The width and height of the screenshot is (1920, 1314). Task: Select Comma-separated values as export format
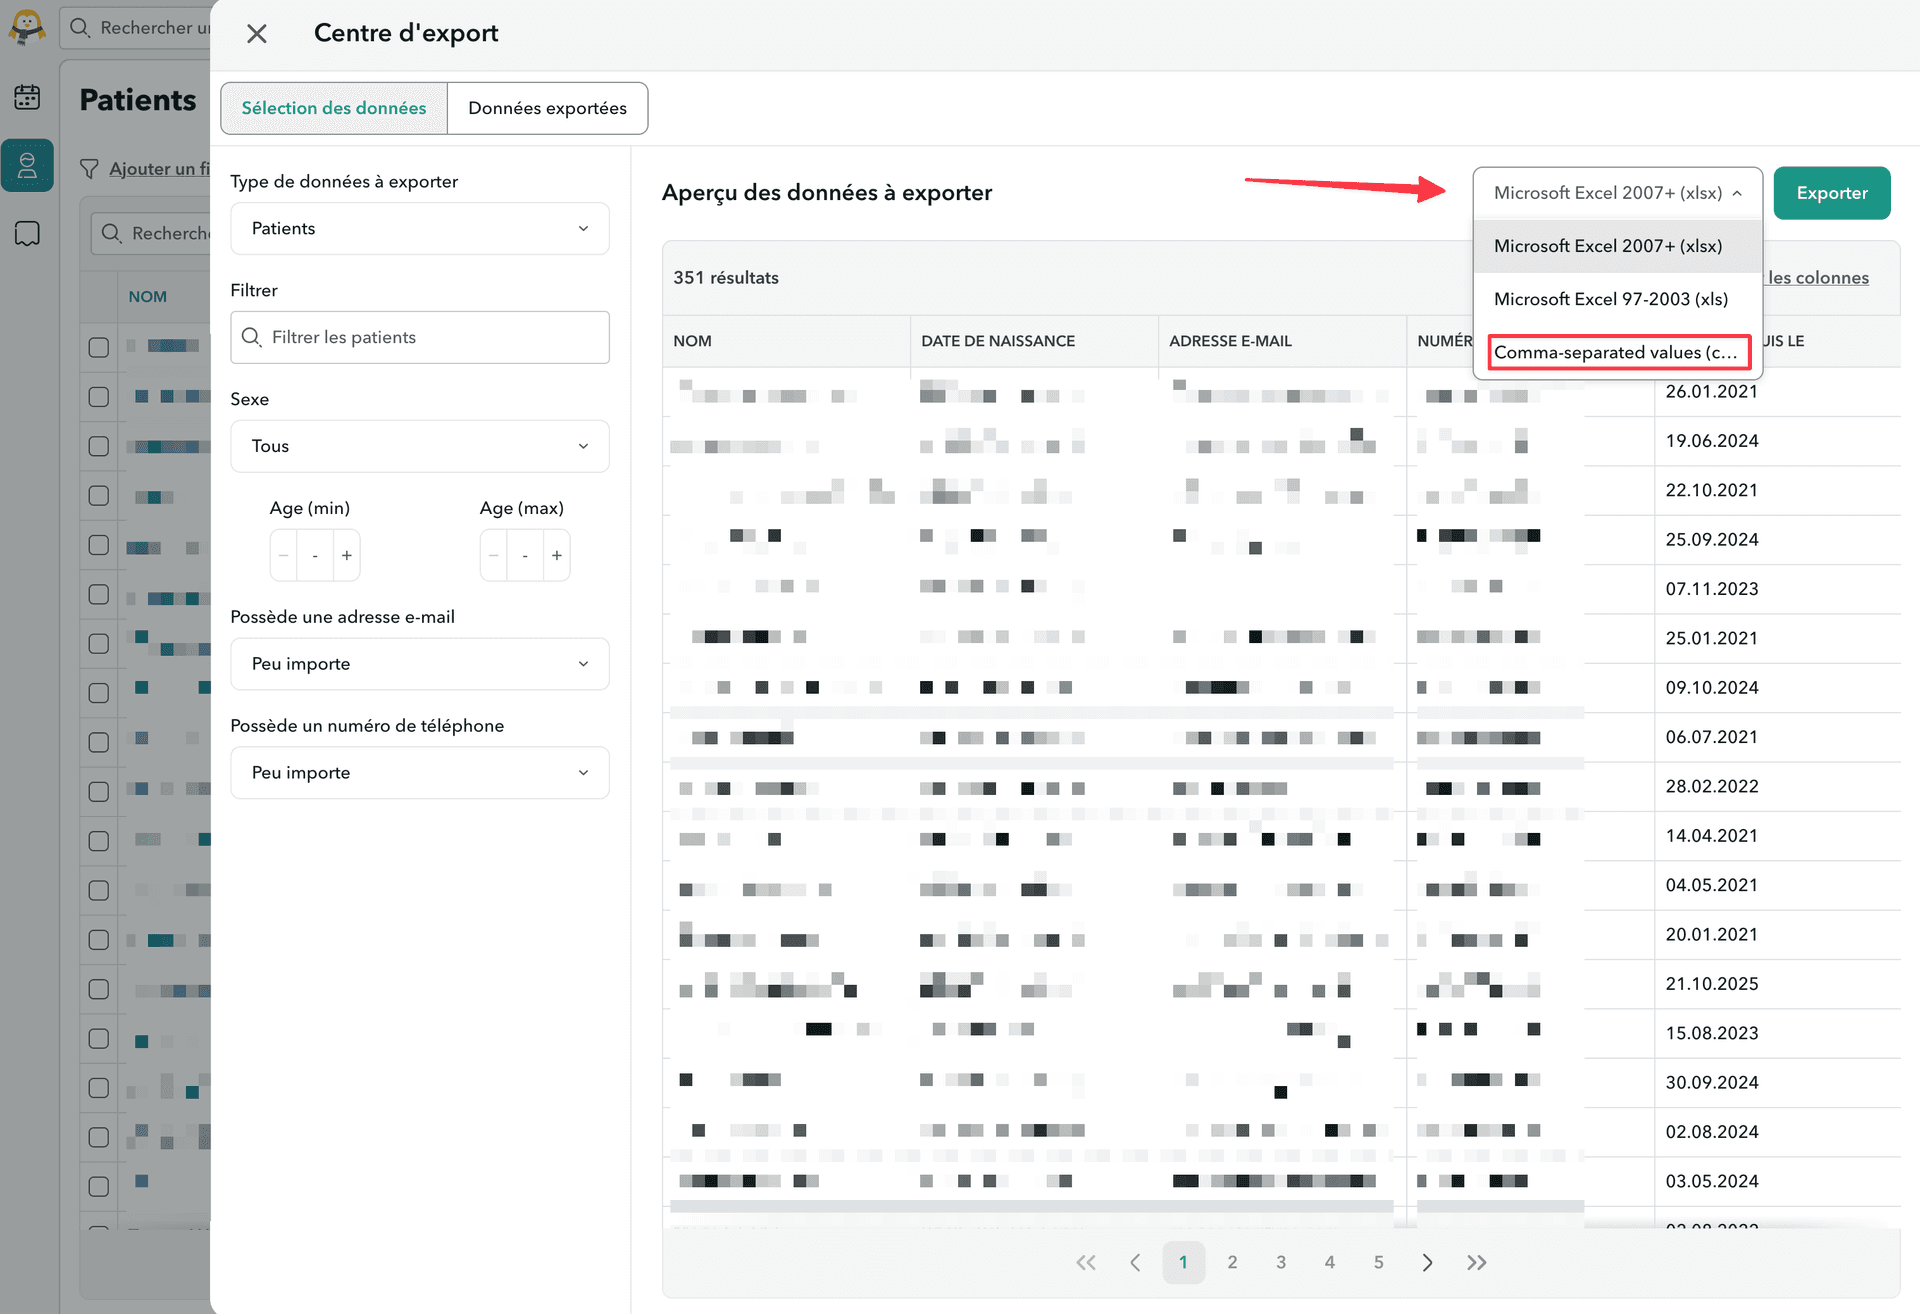(1617, 352)
